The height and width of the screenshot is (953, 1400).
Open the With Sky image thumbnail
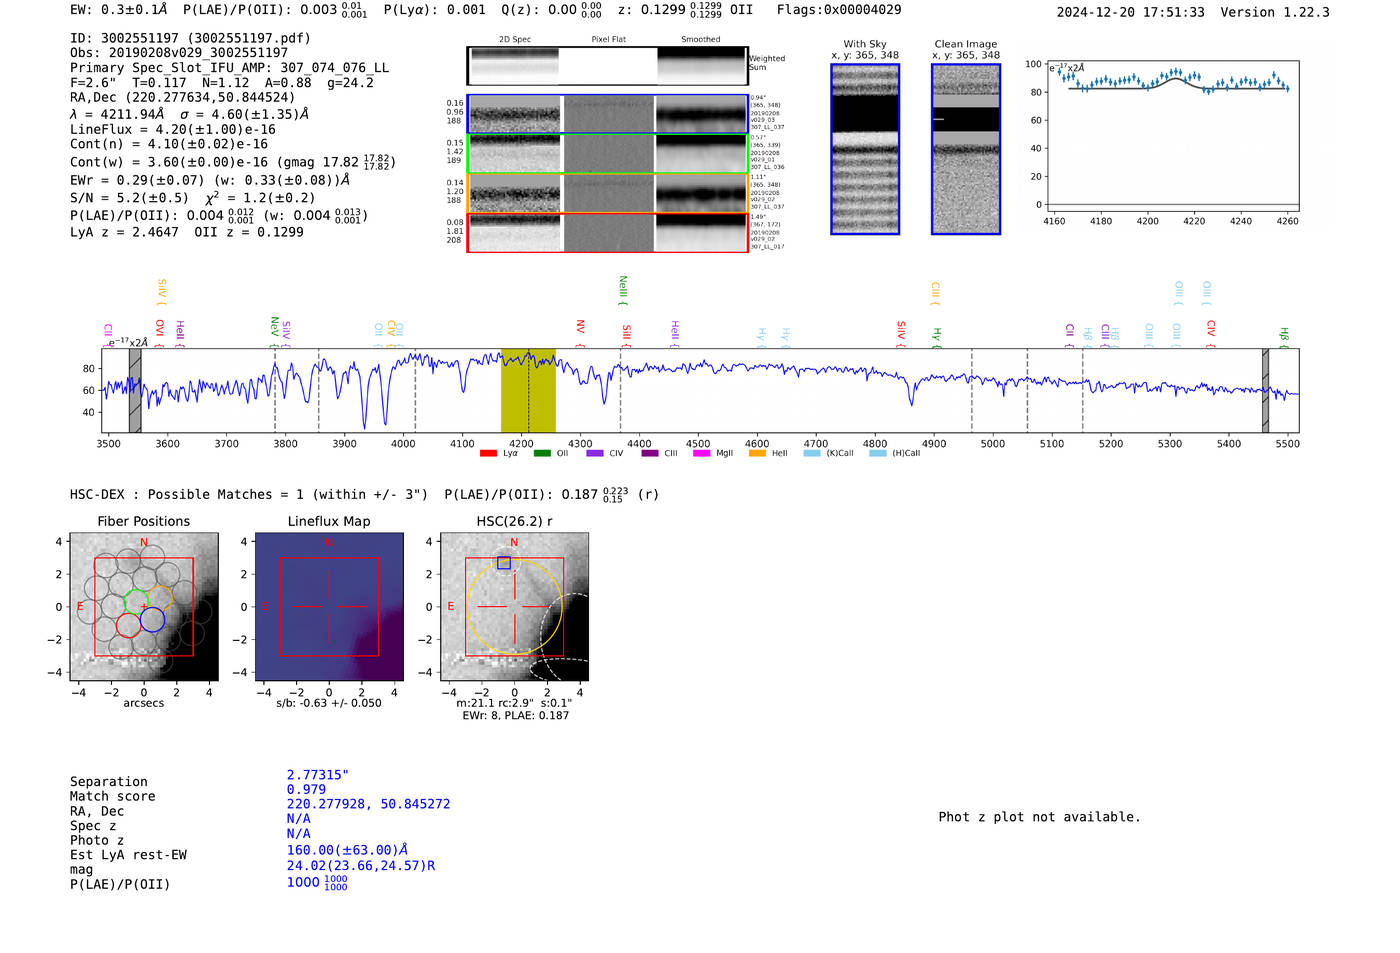click(865, 149)
